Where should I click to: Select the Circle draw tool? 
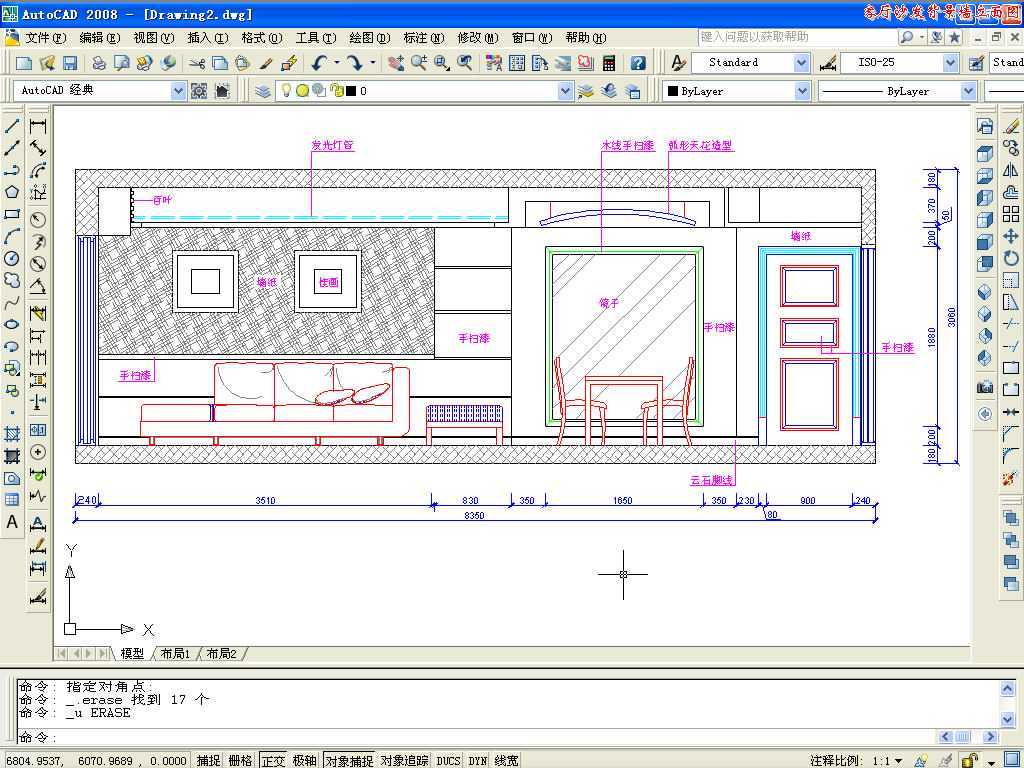[x=12, y=259]
